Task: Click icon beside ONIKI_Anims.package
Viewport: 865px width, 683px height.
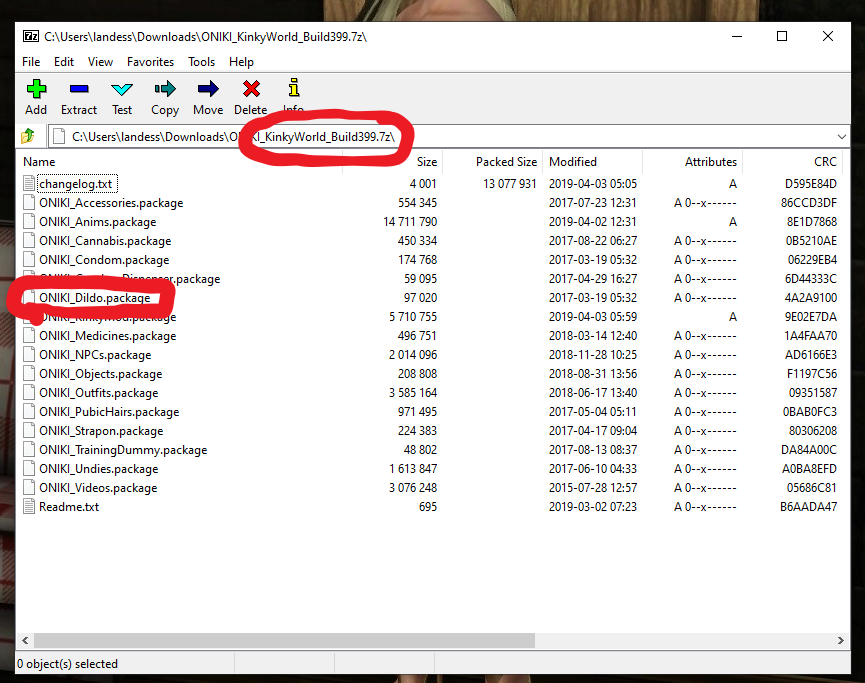Action: coord(29,221)
